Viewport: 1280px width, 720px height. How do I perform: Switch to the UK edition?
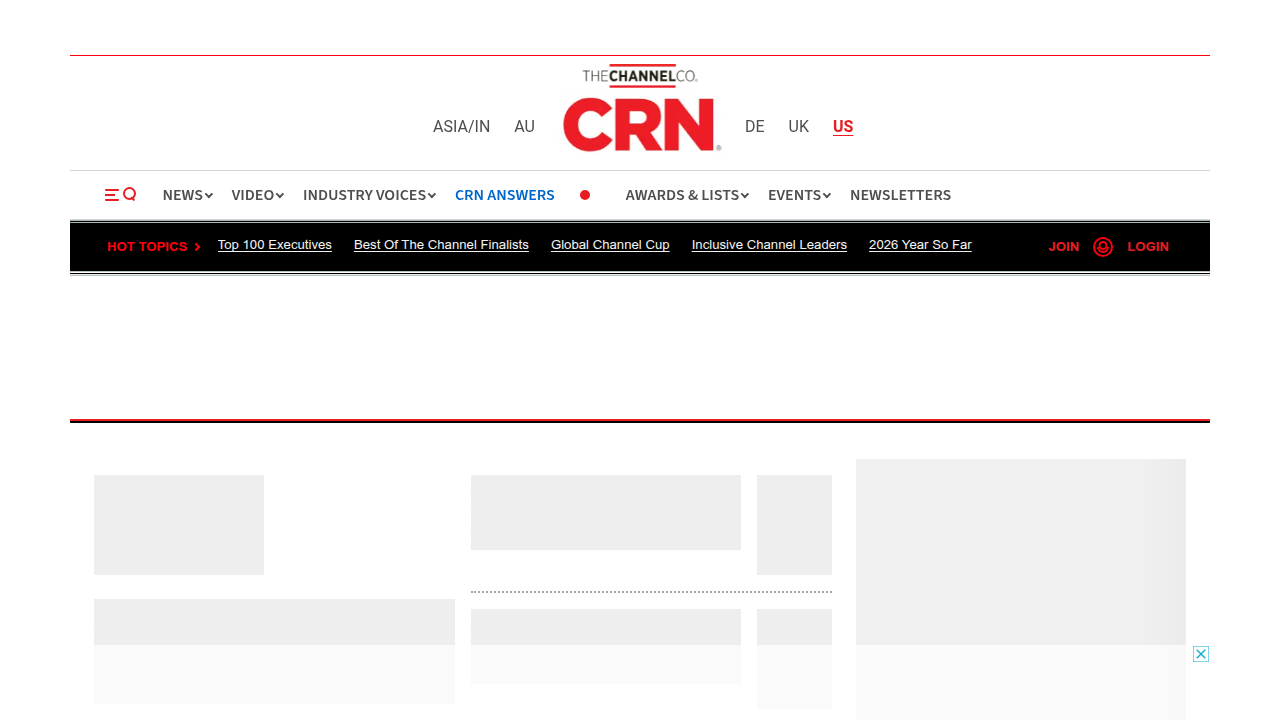click(x=798, y=126)
